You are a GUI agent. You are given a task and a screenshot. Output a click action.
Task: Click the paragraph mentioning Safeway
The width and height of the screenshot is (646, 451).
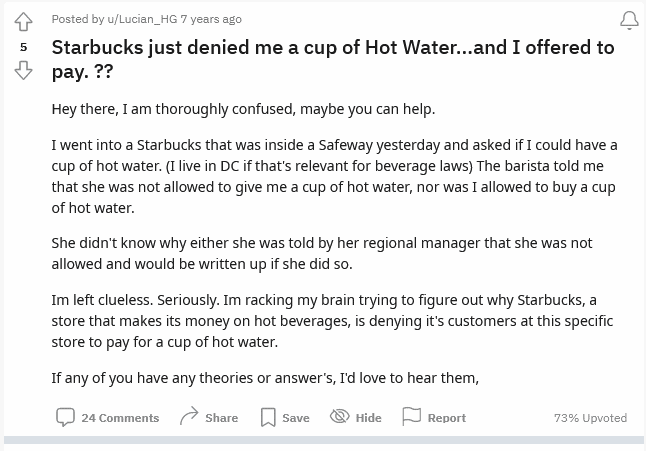(334, 176)
